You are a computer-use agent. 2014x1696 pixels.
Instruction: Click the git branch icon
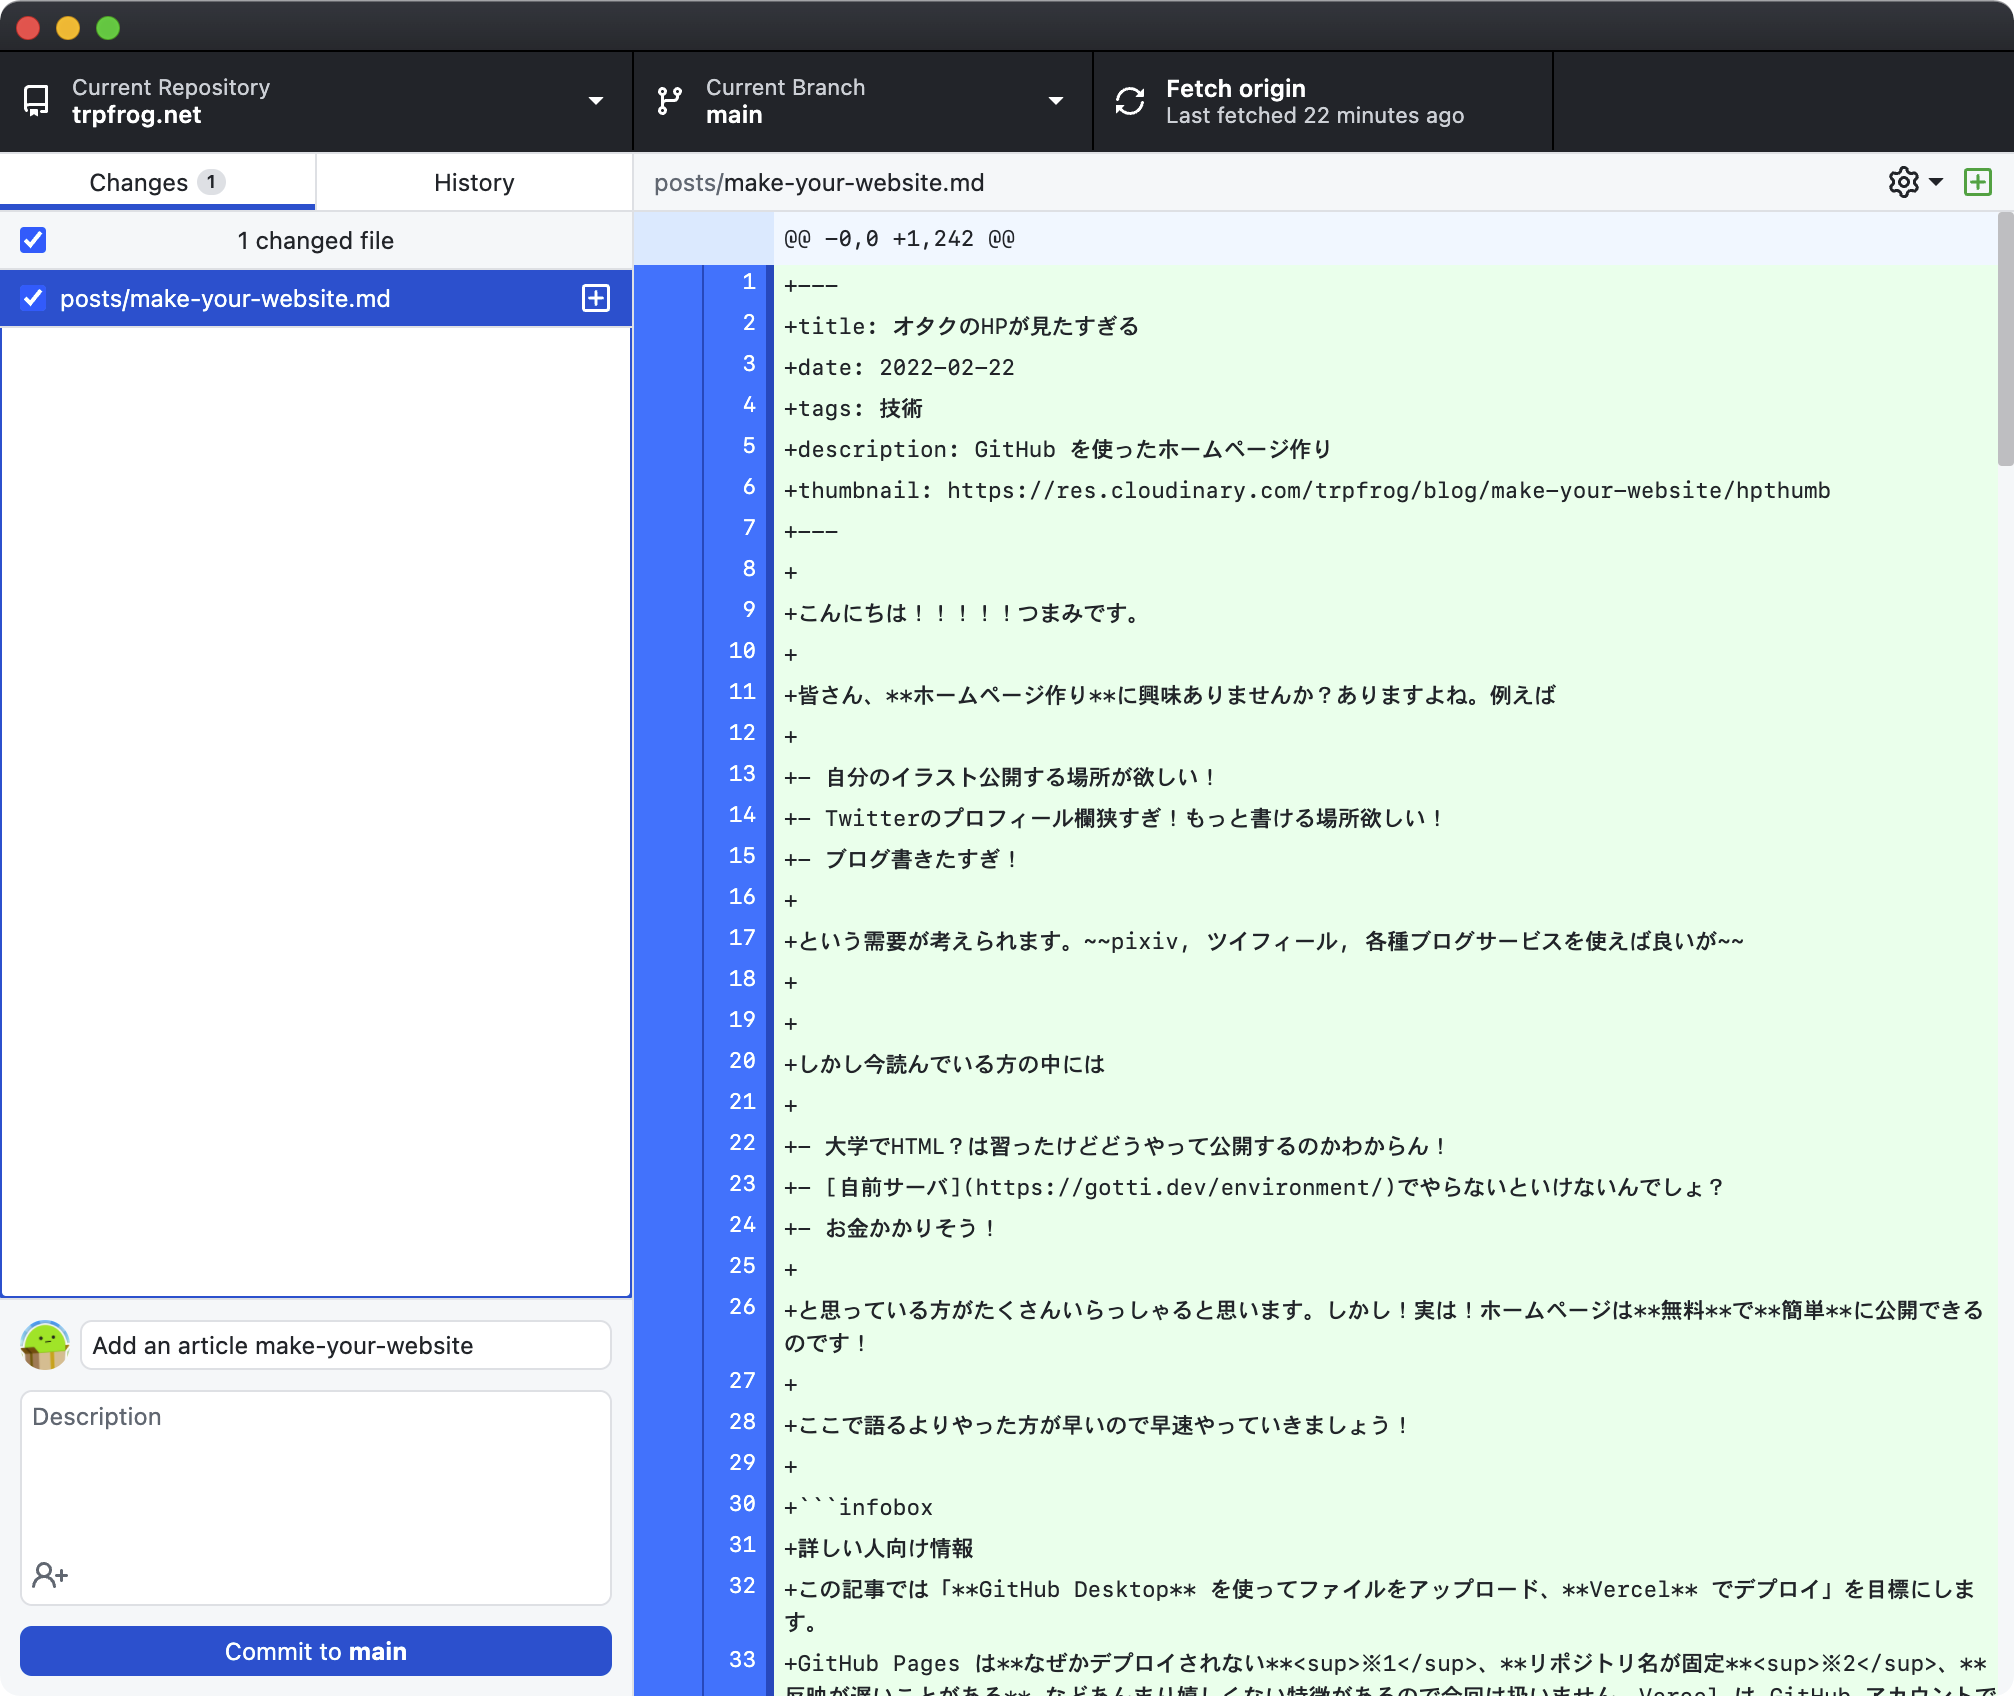pyautogui.click(x=669, y=101)
